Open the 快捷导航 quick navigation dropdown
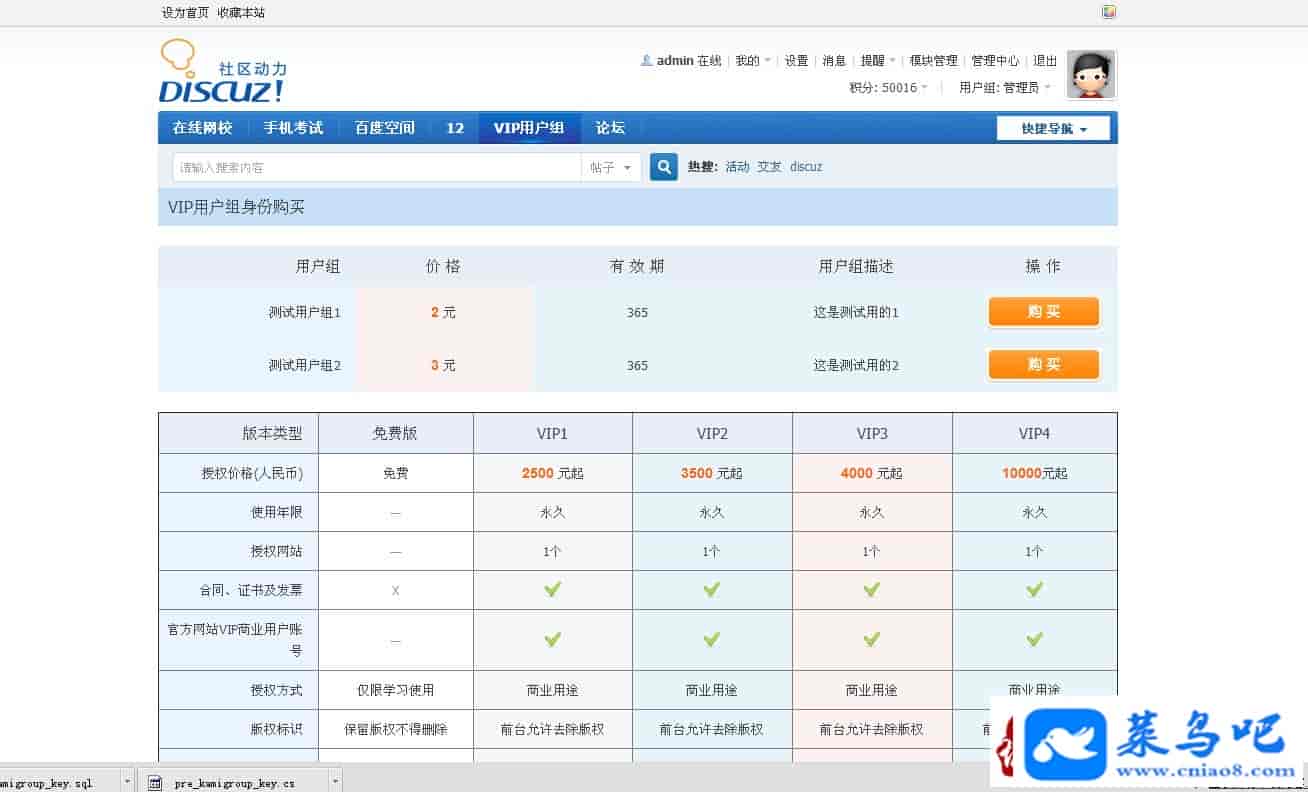1308x792 pixels. coord(1053,128)
